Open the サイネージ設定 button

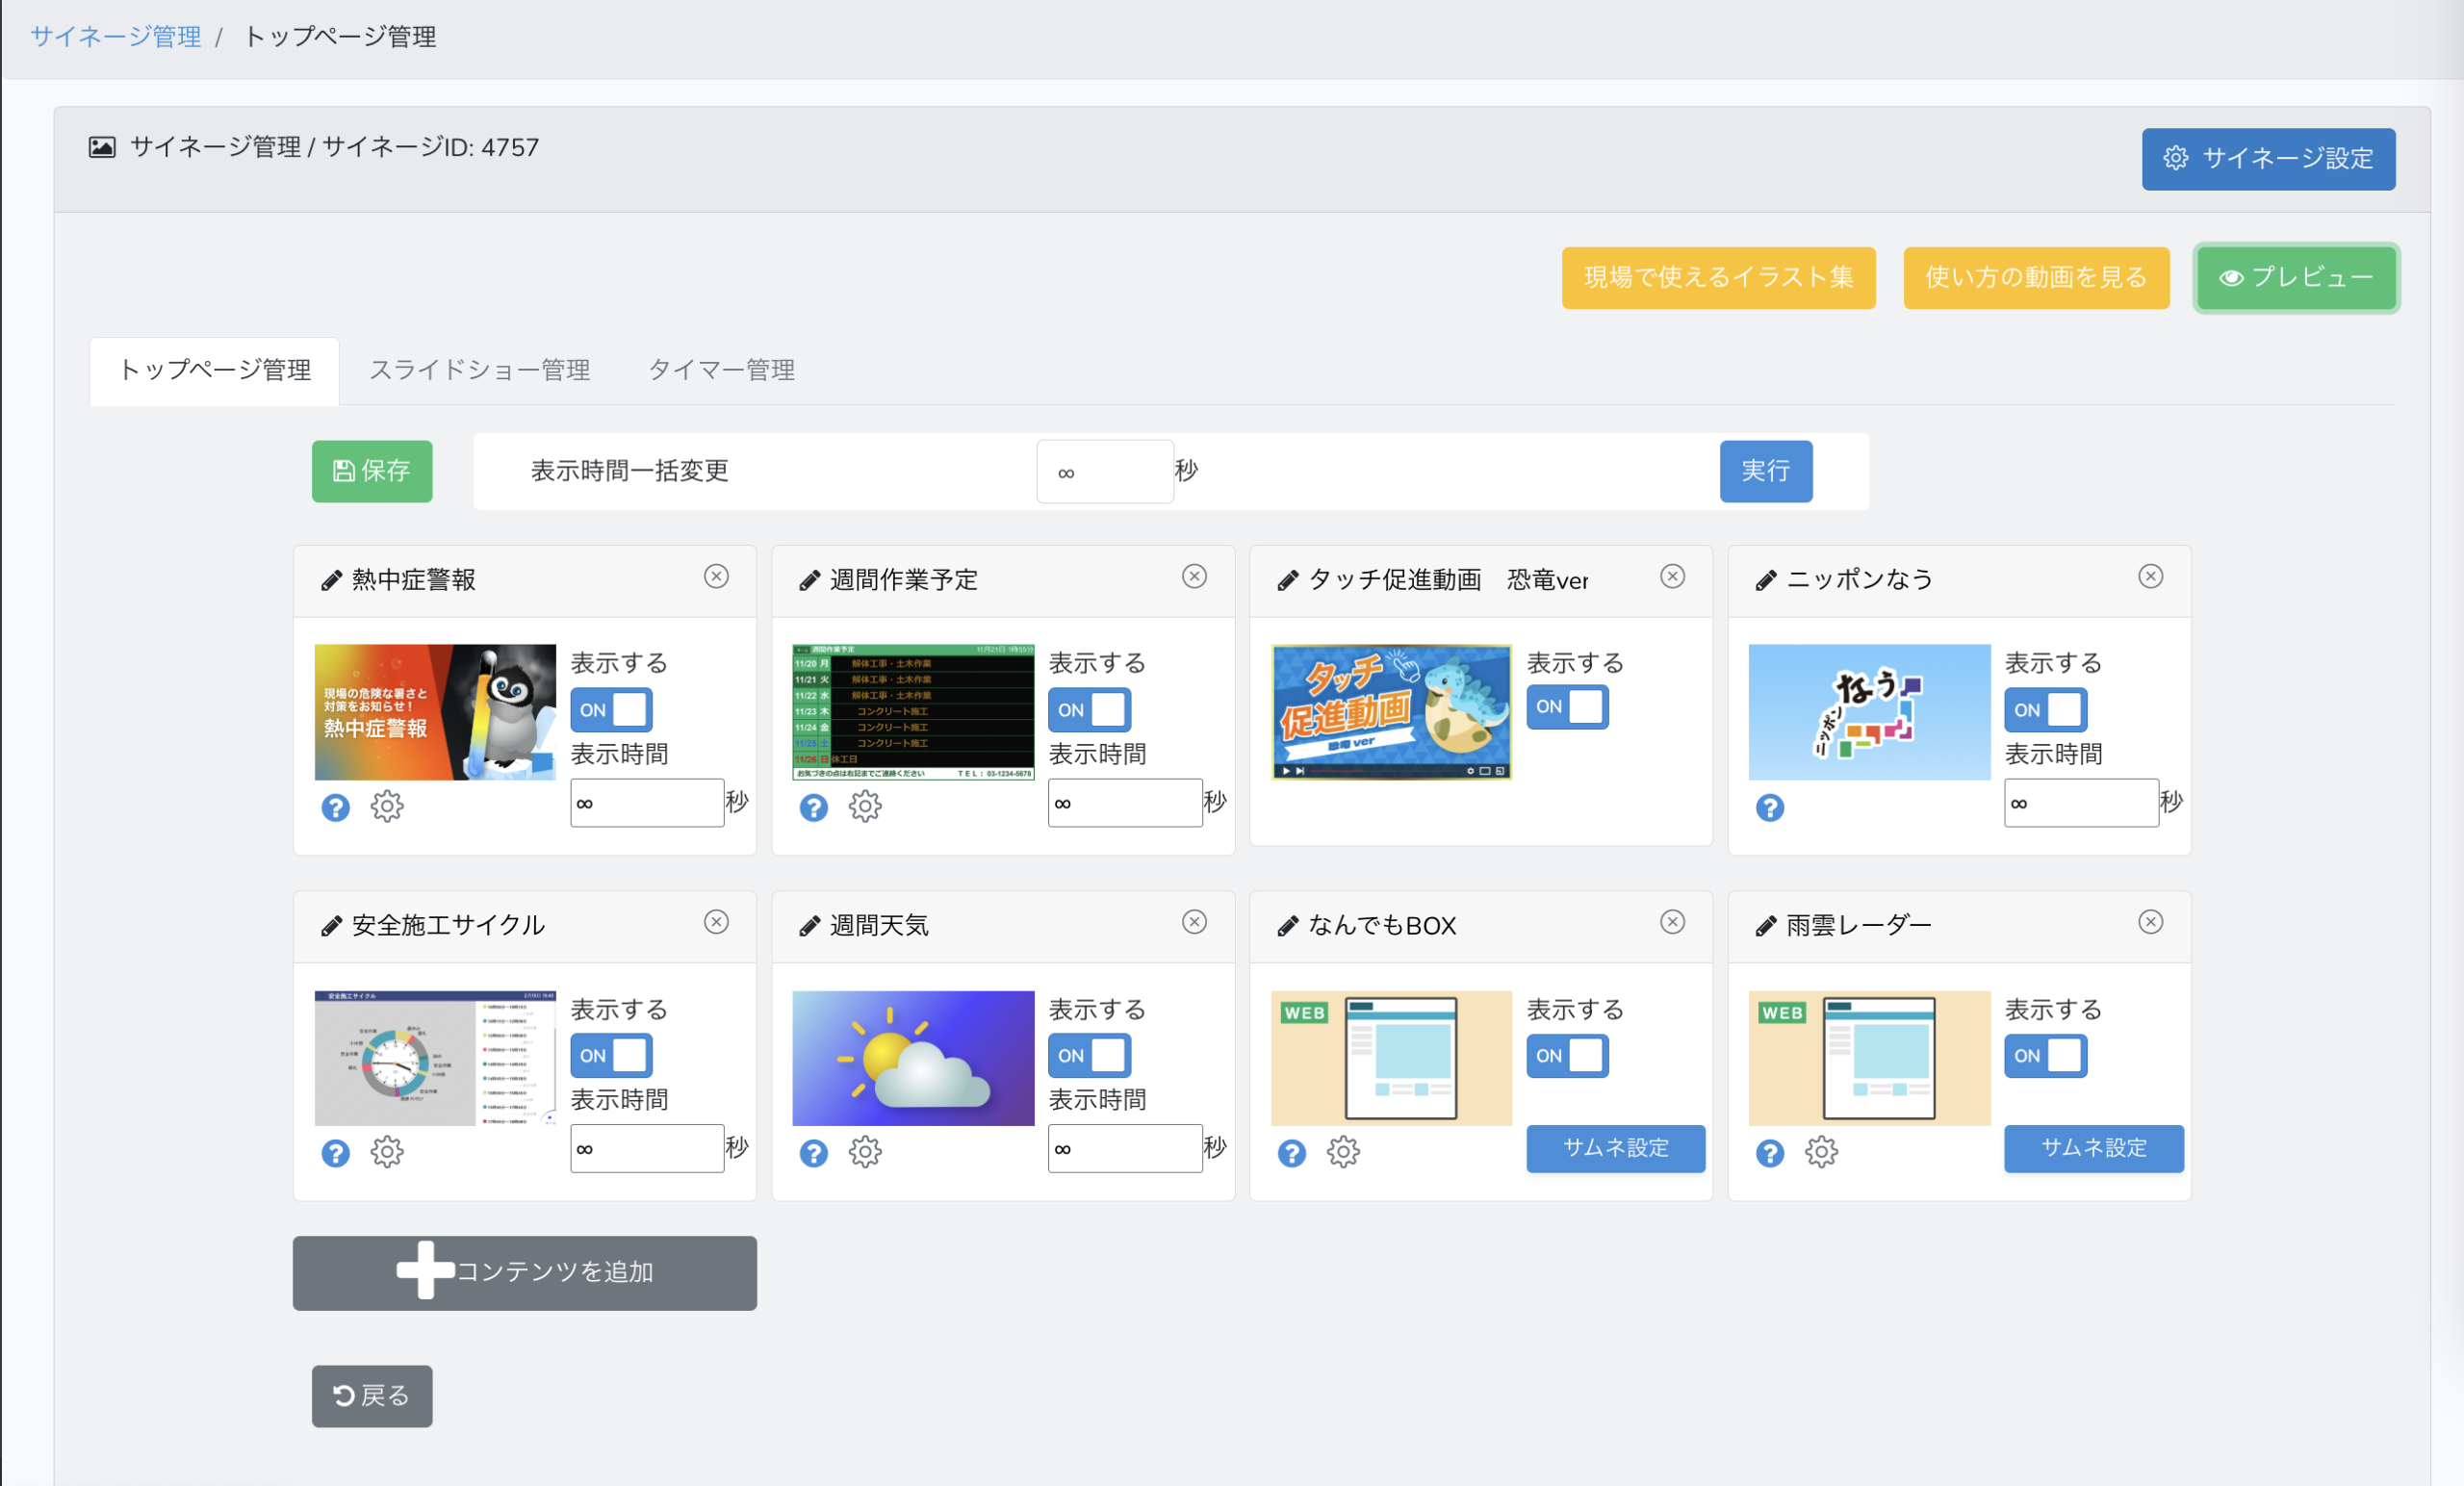click(2268, 159)
